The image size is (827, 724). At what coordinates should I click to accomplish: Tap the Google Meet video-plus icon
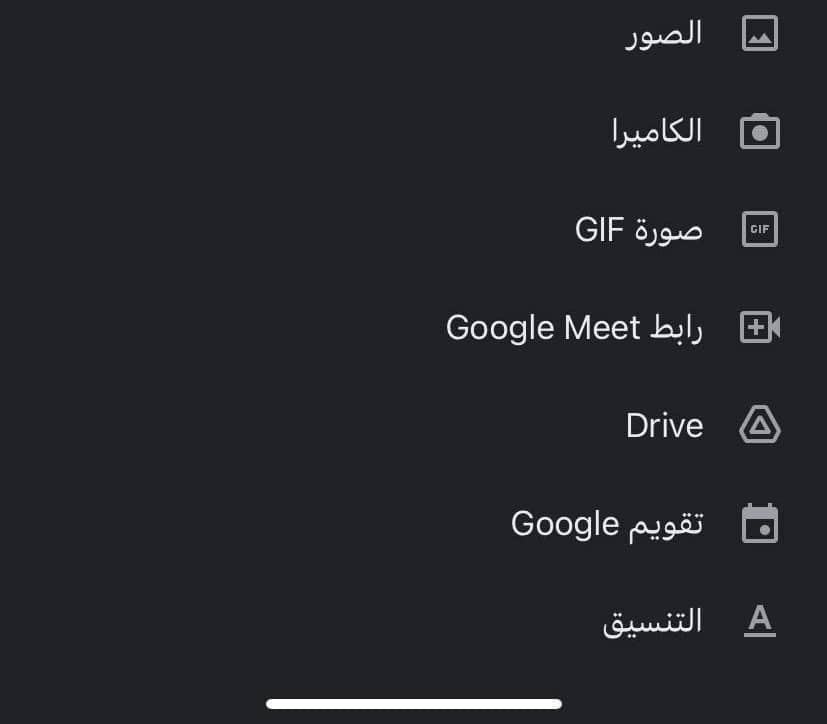[759, 327]
